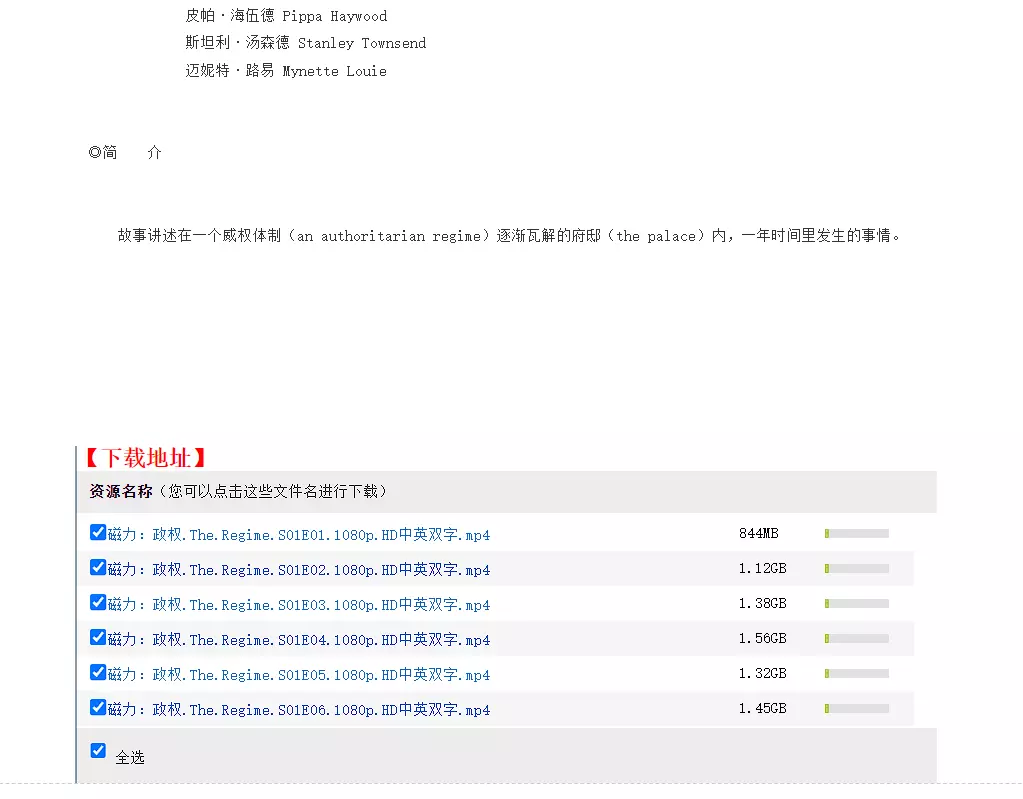Uncheck the S01E01 episode checkbox
1023x799 pixels.
[x=97, y=533]
